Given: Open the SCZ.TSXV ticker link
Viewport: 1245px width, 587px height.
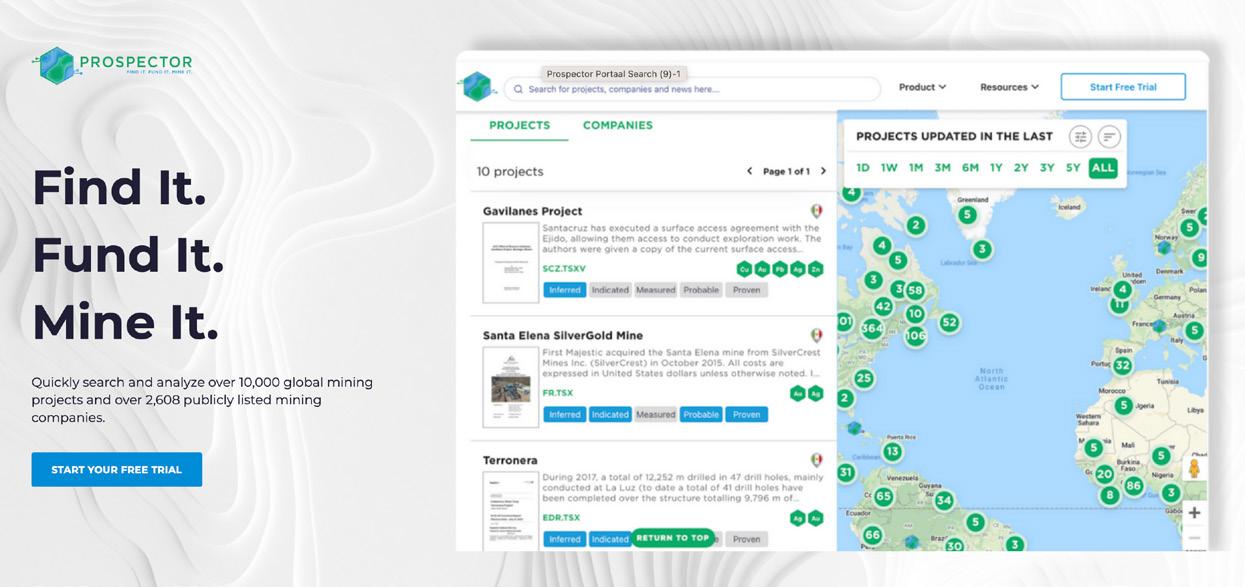Looking at the screenshot, I should click(564, 269).
